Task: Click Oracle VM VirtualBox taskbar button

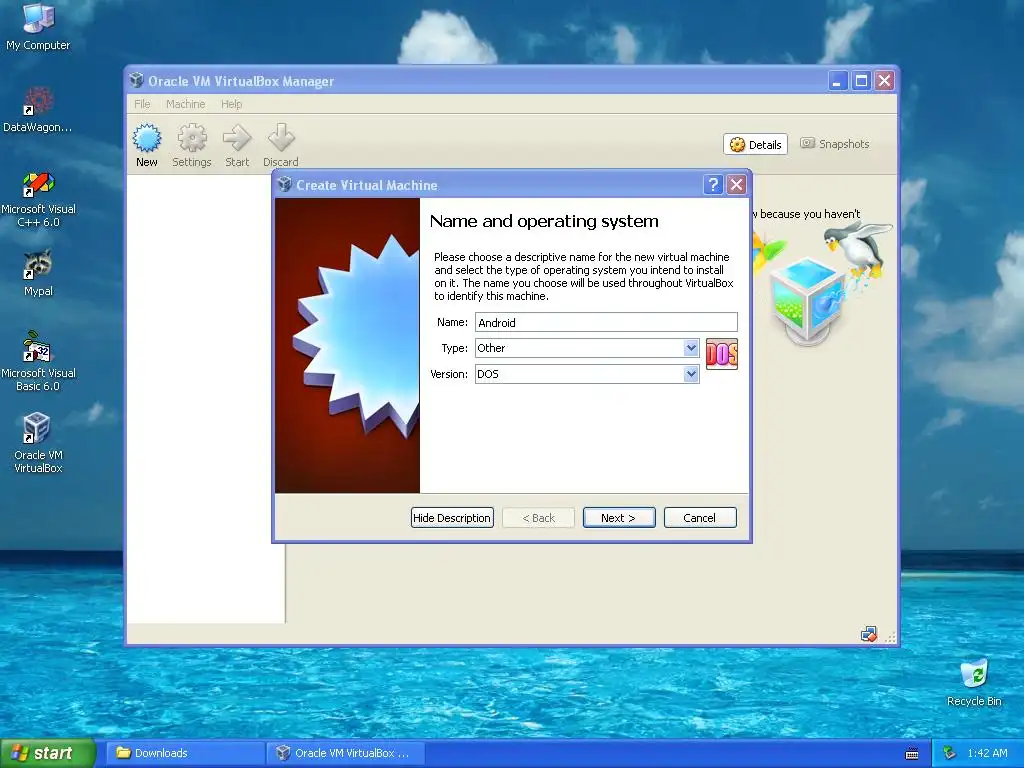Action: tap(345, 753)
